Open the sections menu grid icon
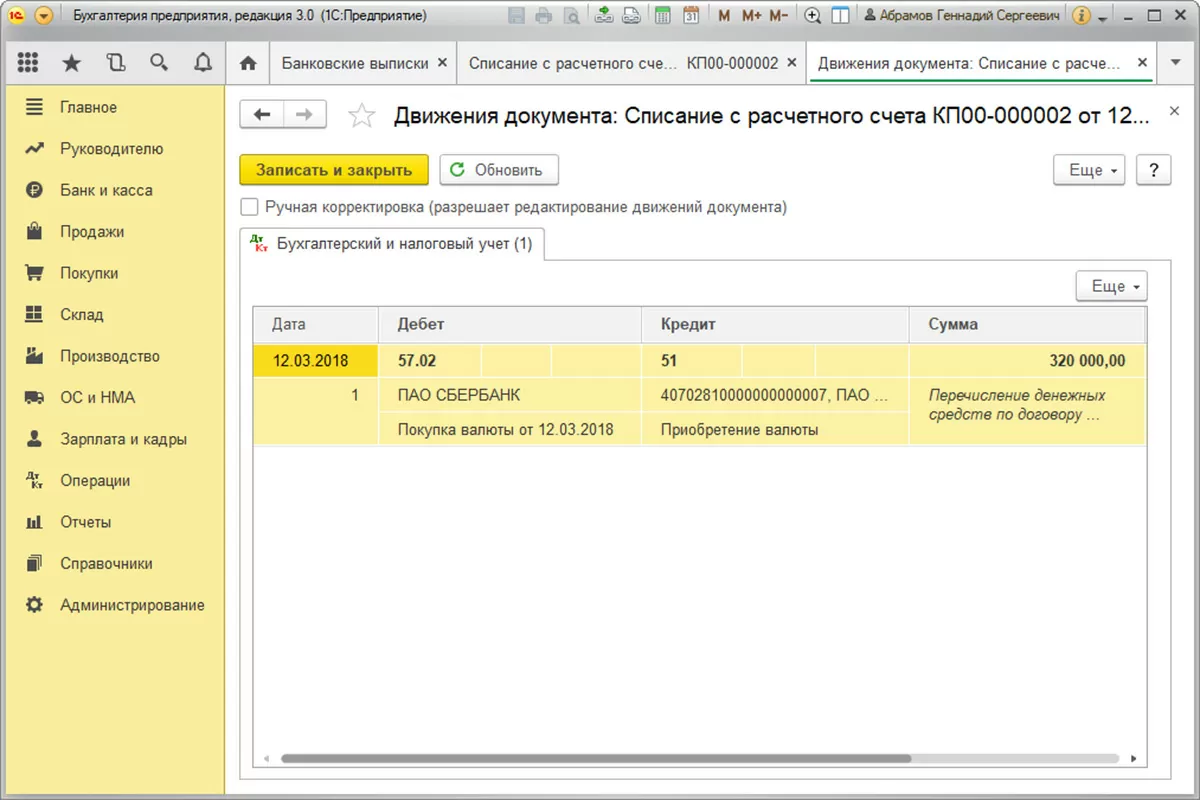 pyautogui.click(x=28, y=63)
